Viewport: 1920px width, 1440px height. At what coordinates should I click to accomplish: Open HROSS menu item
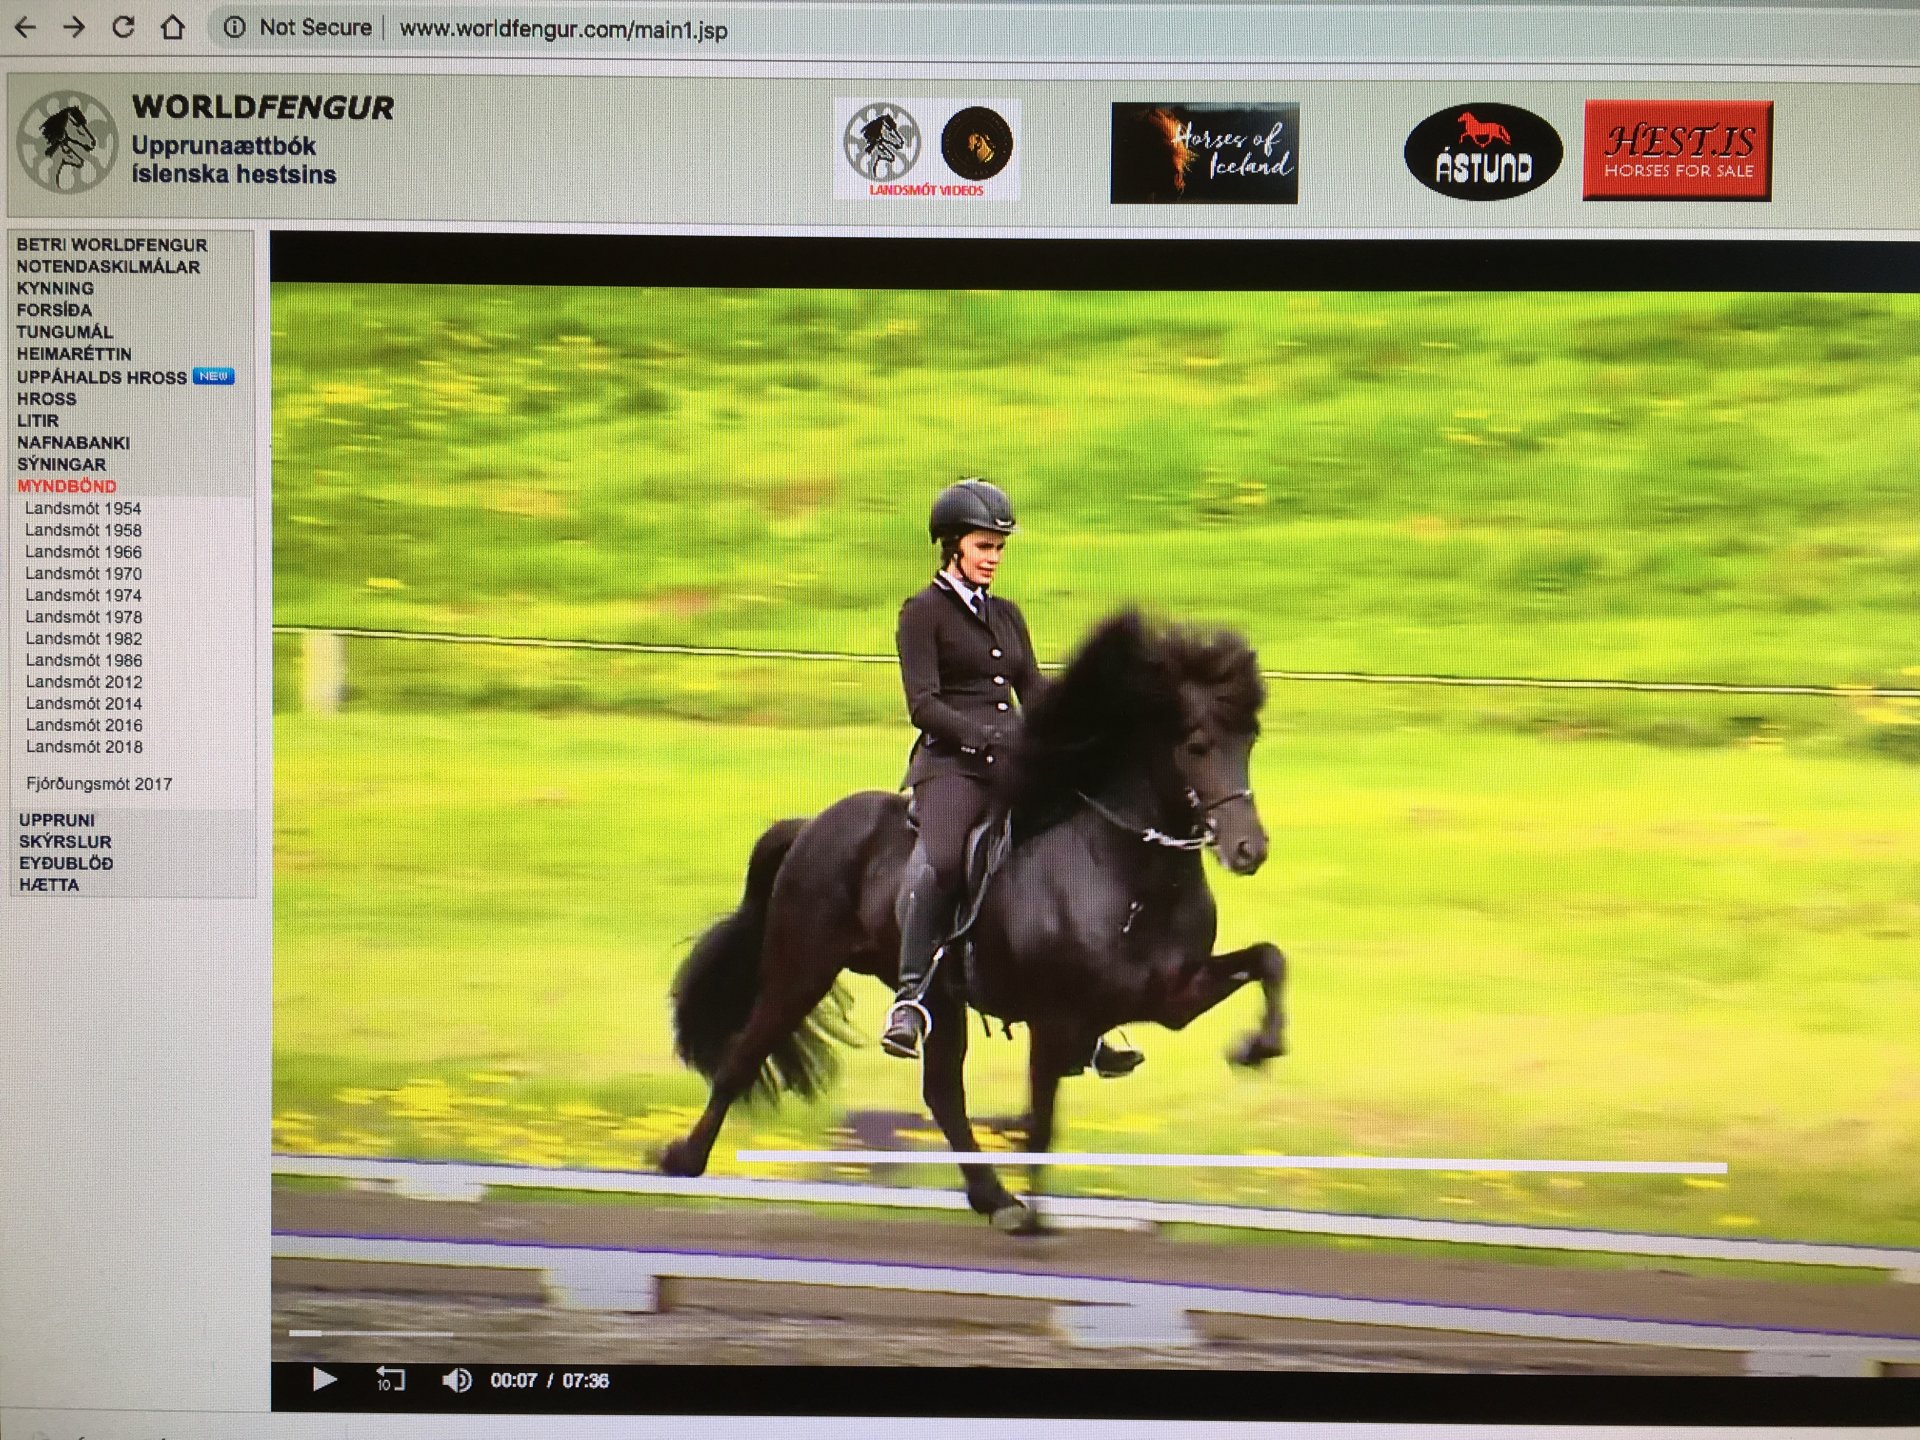(x=47, y=399)
